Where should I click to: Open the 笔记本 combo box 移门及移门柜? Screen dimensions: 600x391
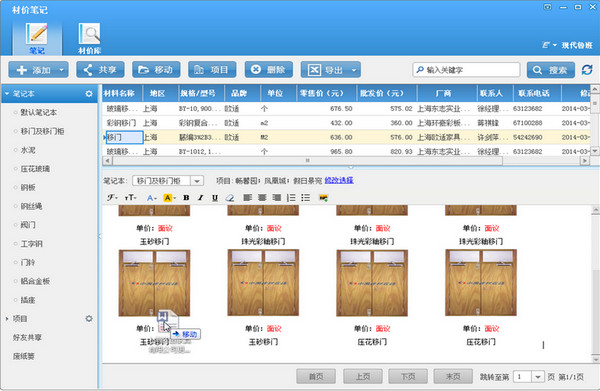[168, 181]
